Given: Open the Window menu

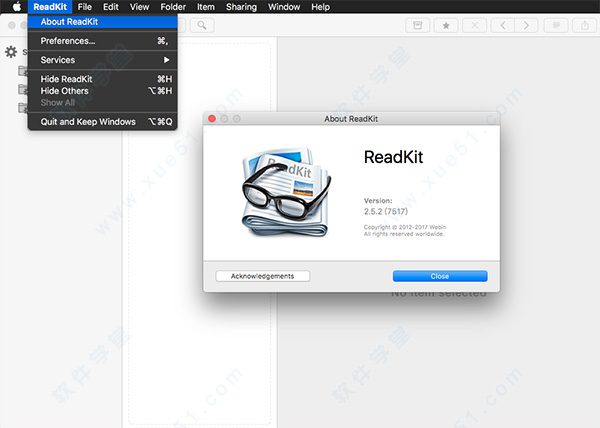Looking at the screenshot, I should tap(284, 7).
